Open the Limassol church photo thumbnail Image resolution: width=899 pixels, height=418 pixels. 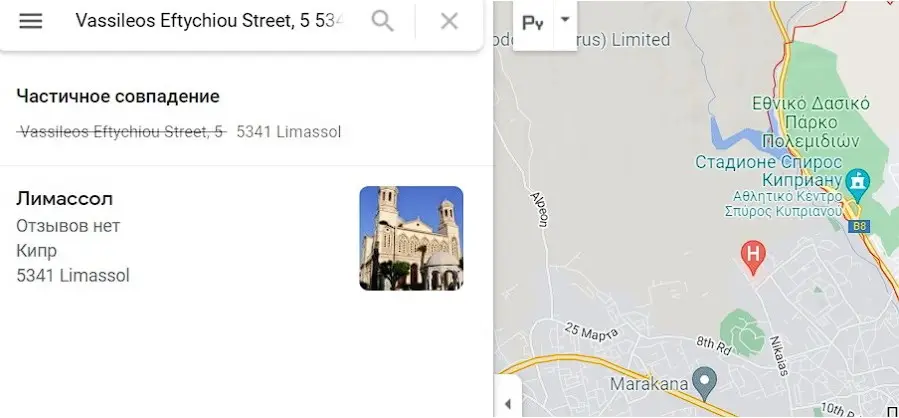[x=411, y=238]
